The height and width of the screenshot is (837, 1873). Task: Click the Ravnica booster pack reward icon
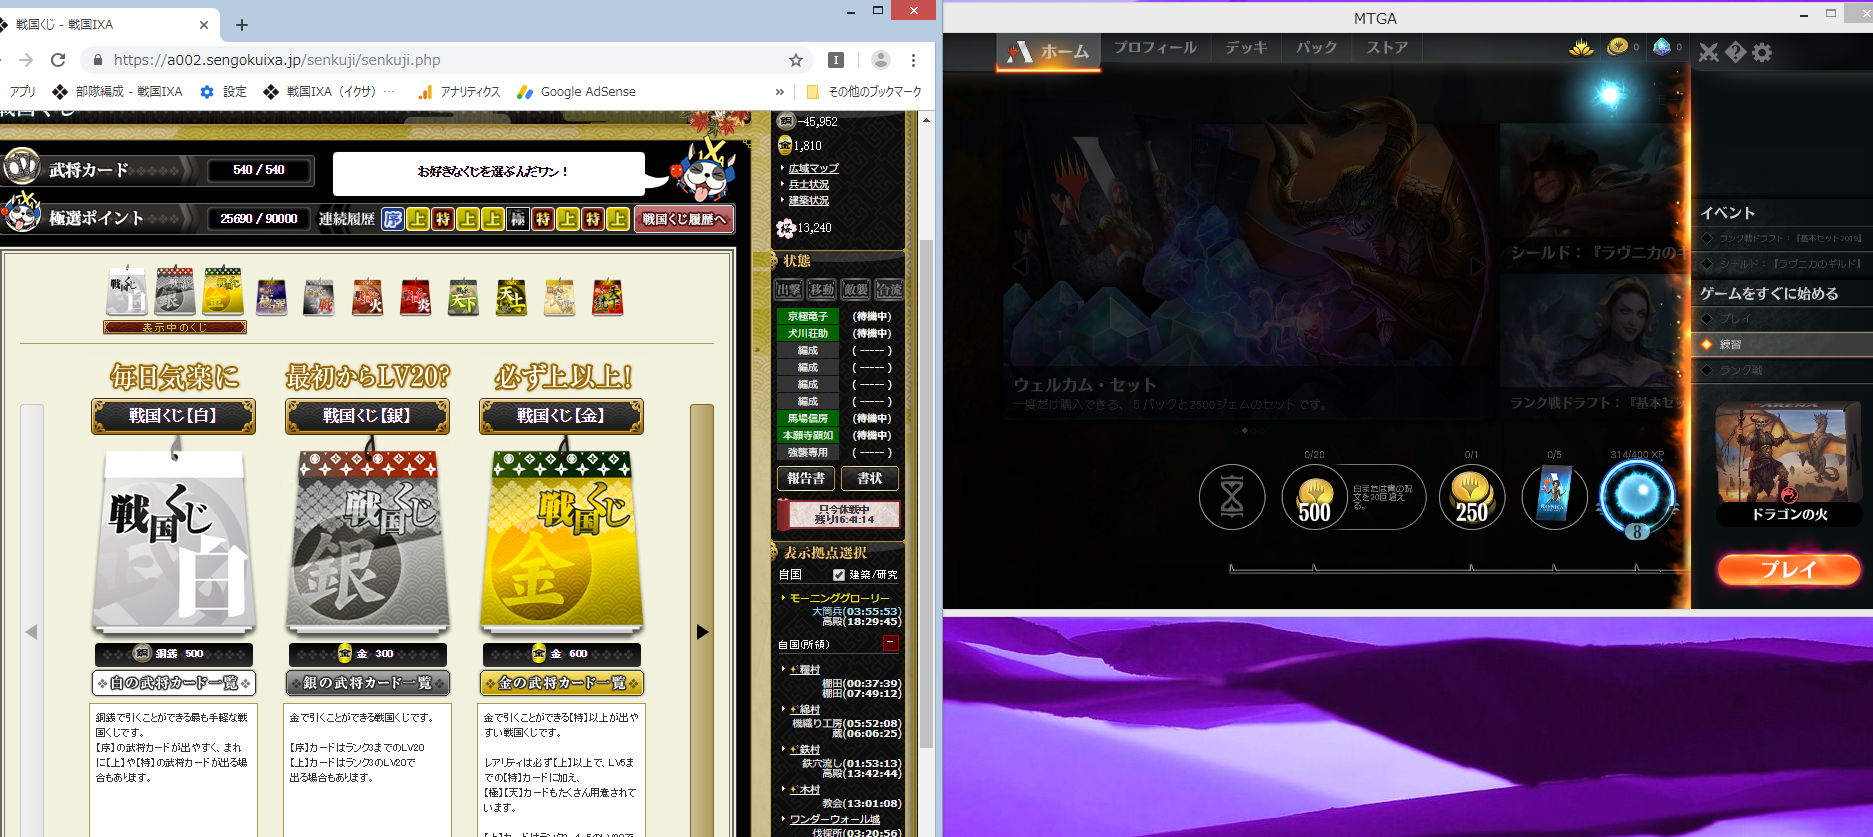coord(1554,497)
